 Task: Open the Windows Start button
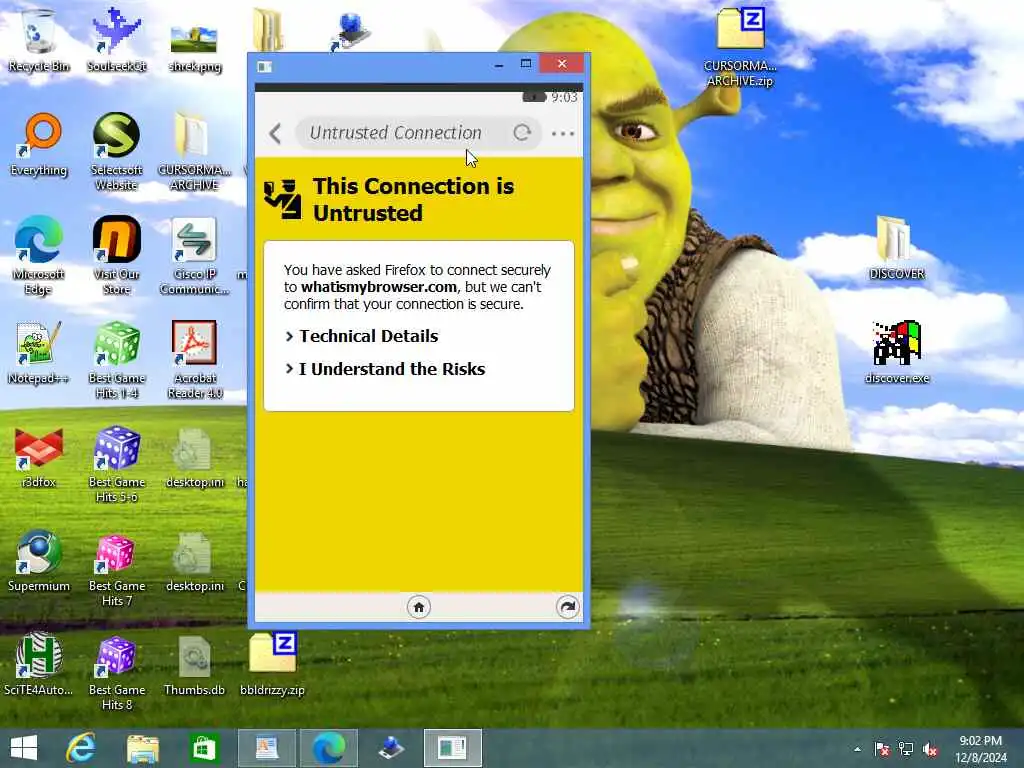tap(24, 748)
